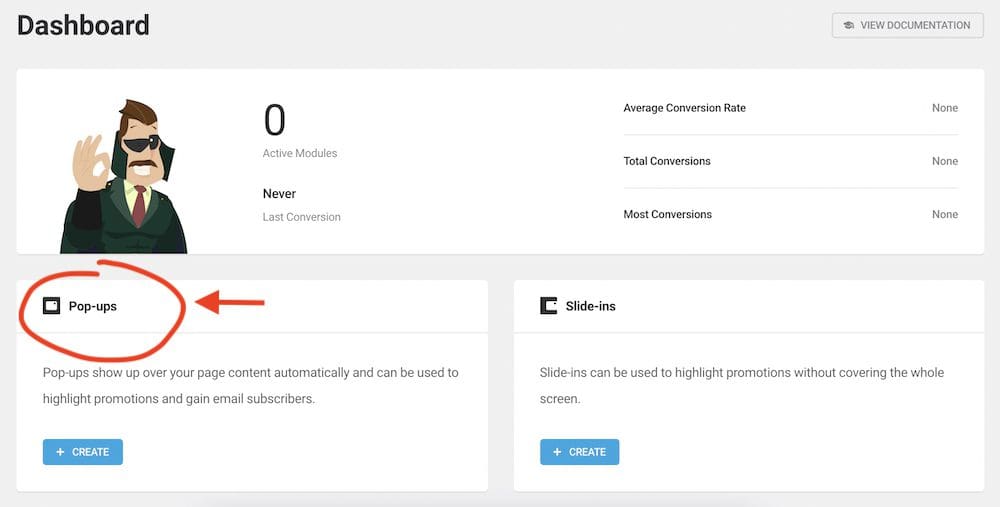Click the mascot character illustration

[123, 178]
